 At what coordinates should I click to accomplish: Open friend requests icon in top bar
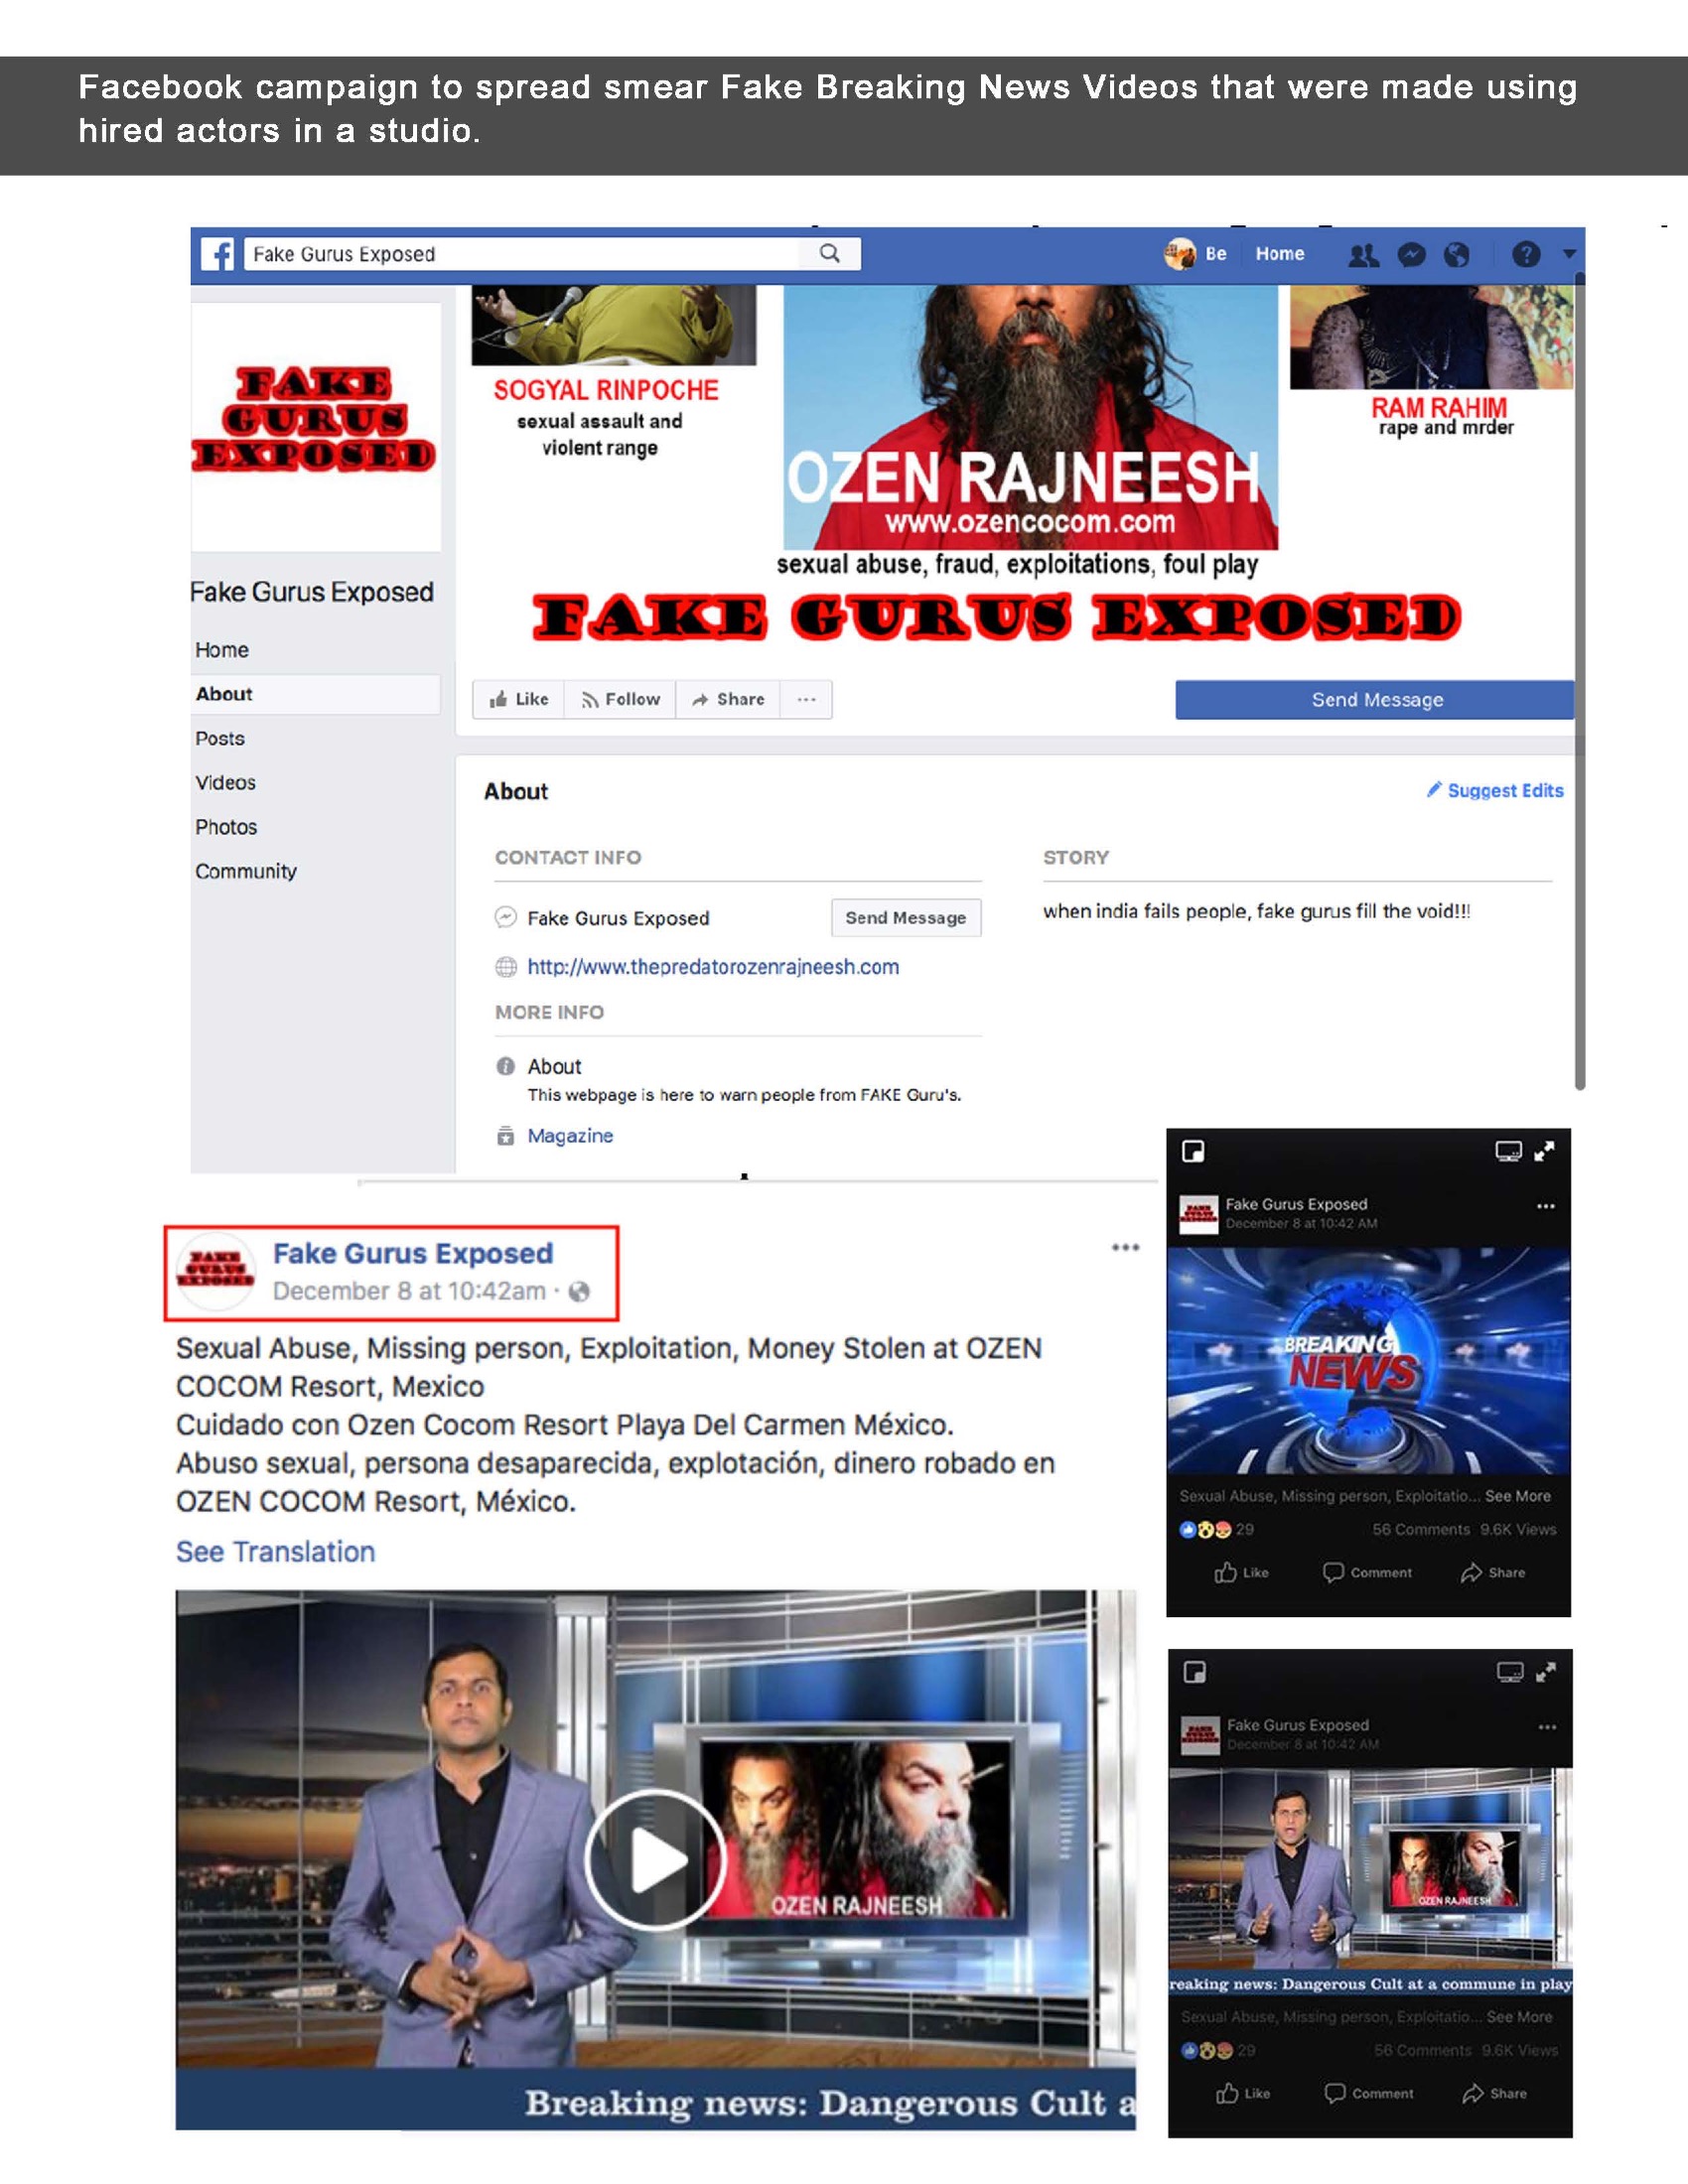(1363, 255)
